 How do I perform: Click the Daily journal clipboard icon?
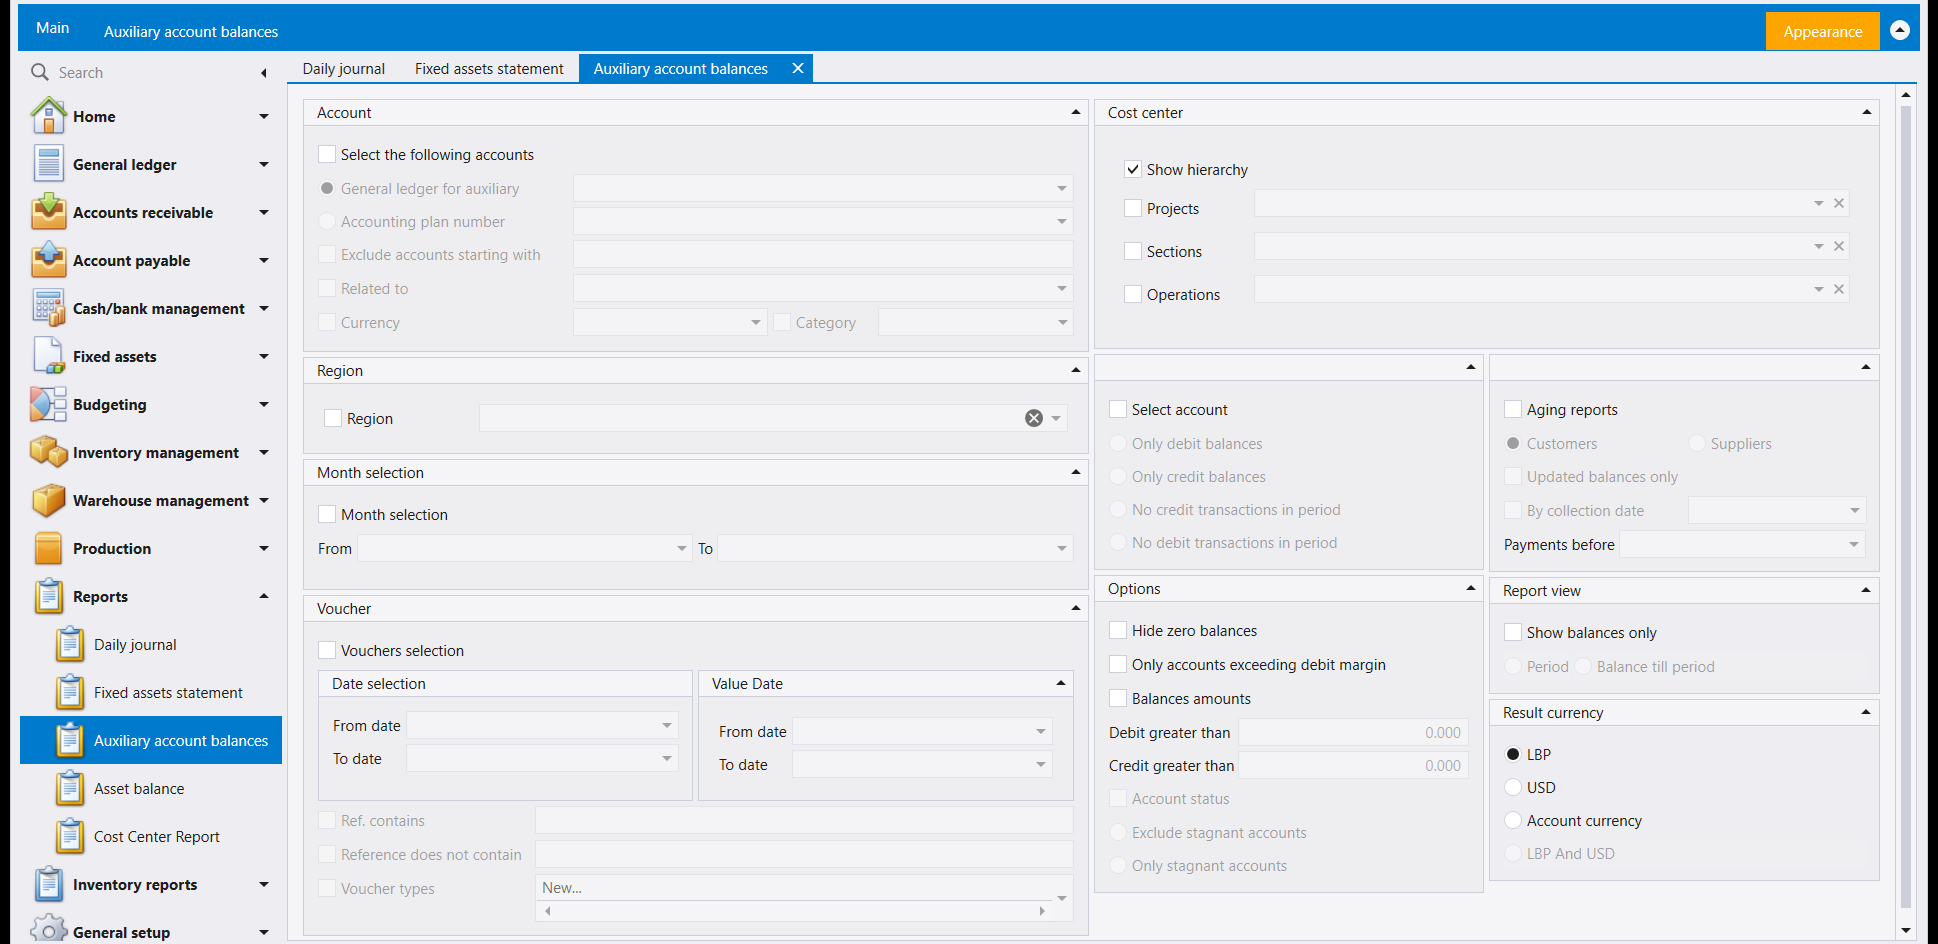click(69, 644)
